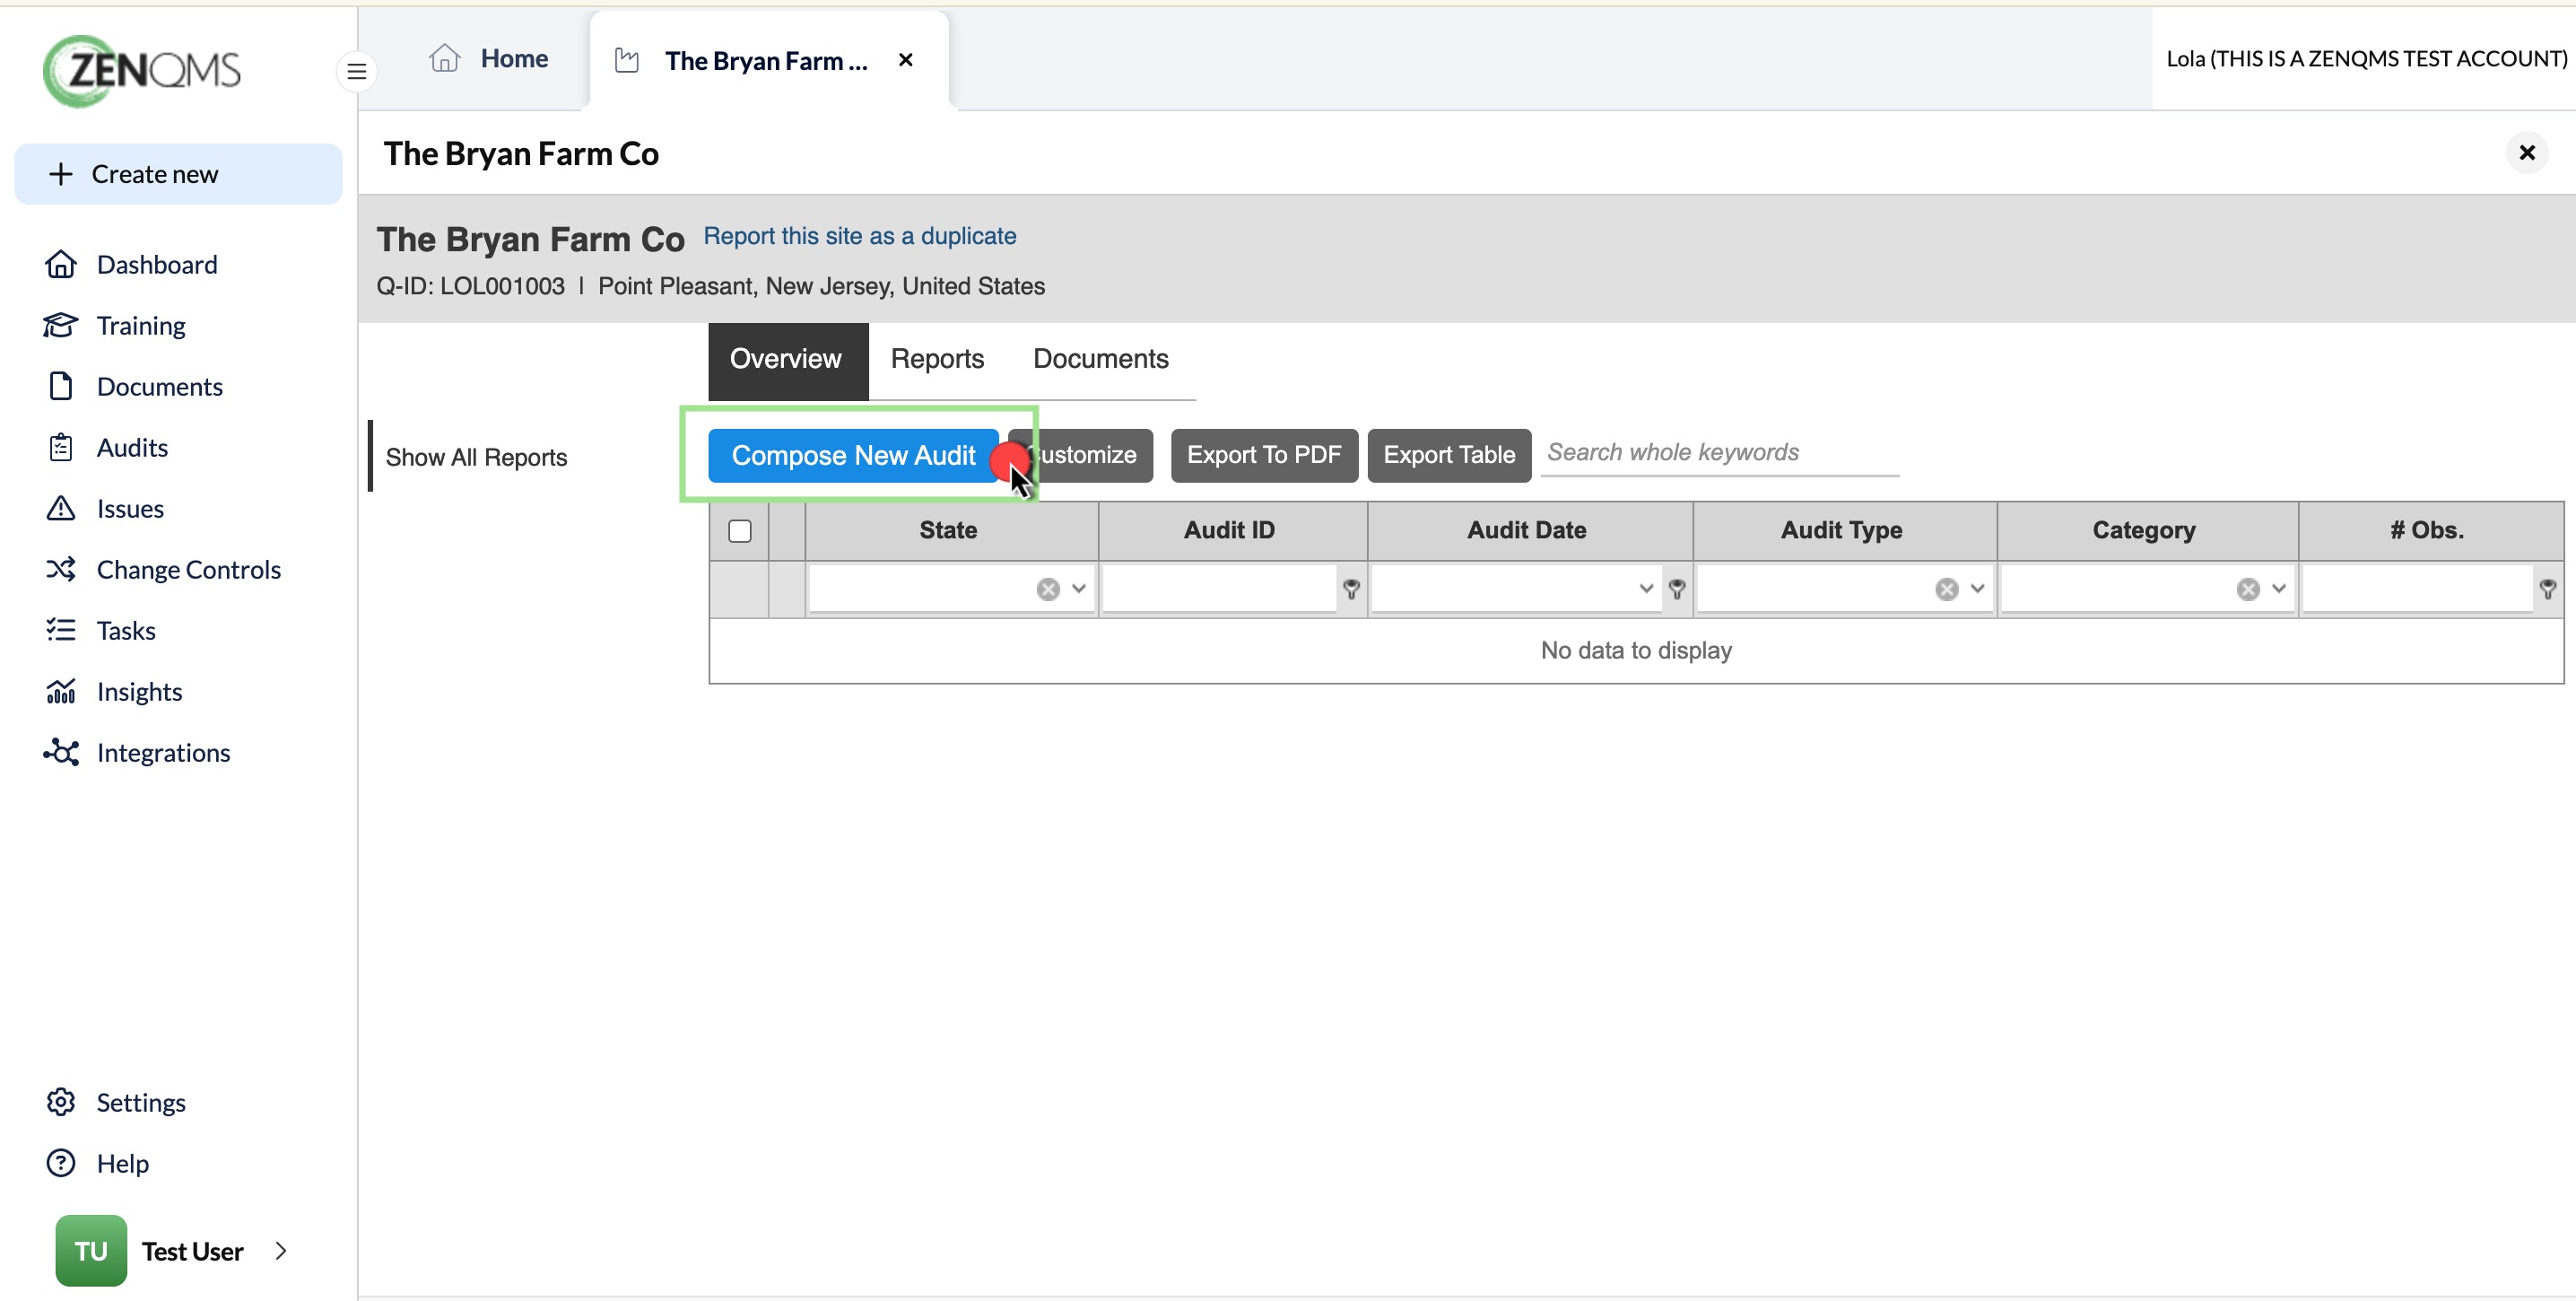Switch to the Reports tab
2576x1301 pixels.
[938, 360]
